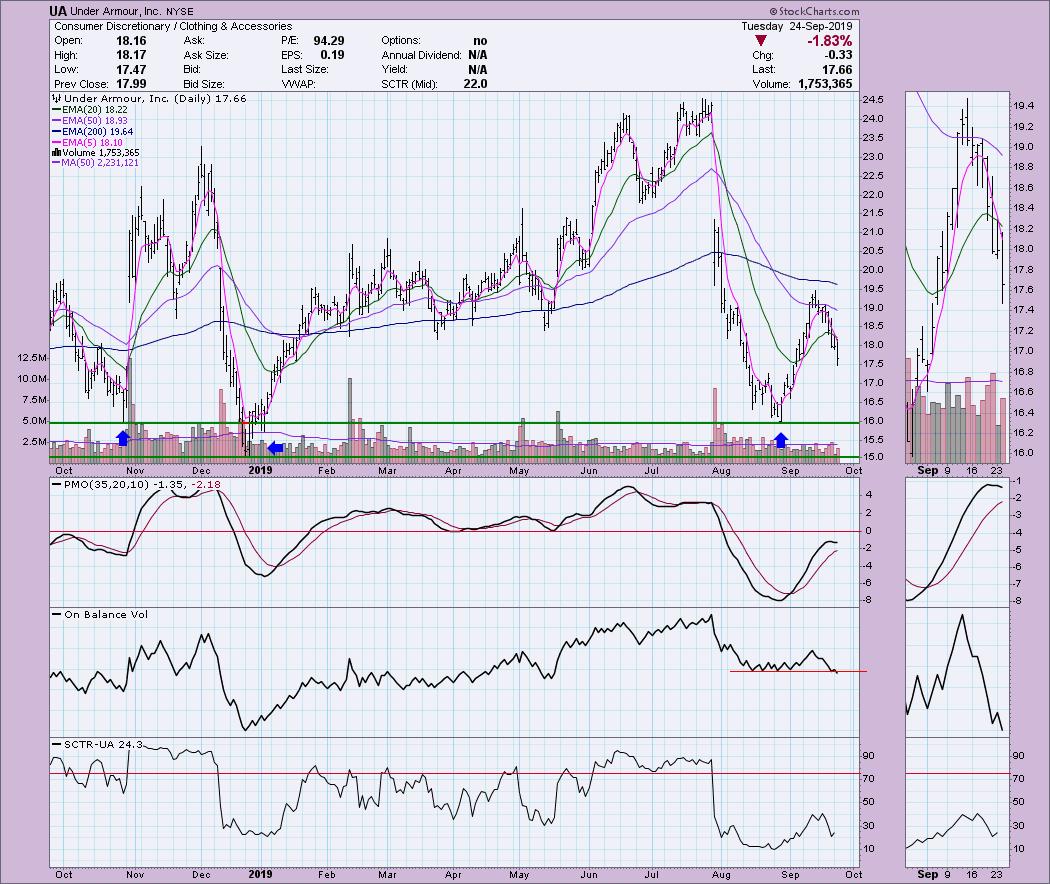Click the Prev Close value 17.99
Viewport: 1050px width, 884px height.
tap(131, 84)
